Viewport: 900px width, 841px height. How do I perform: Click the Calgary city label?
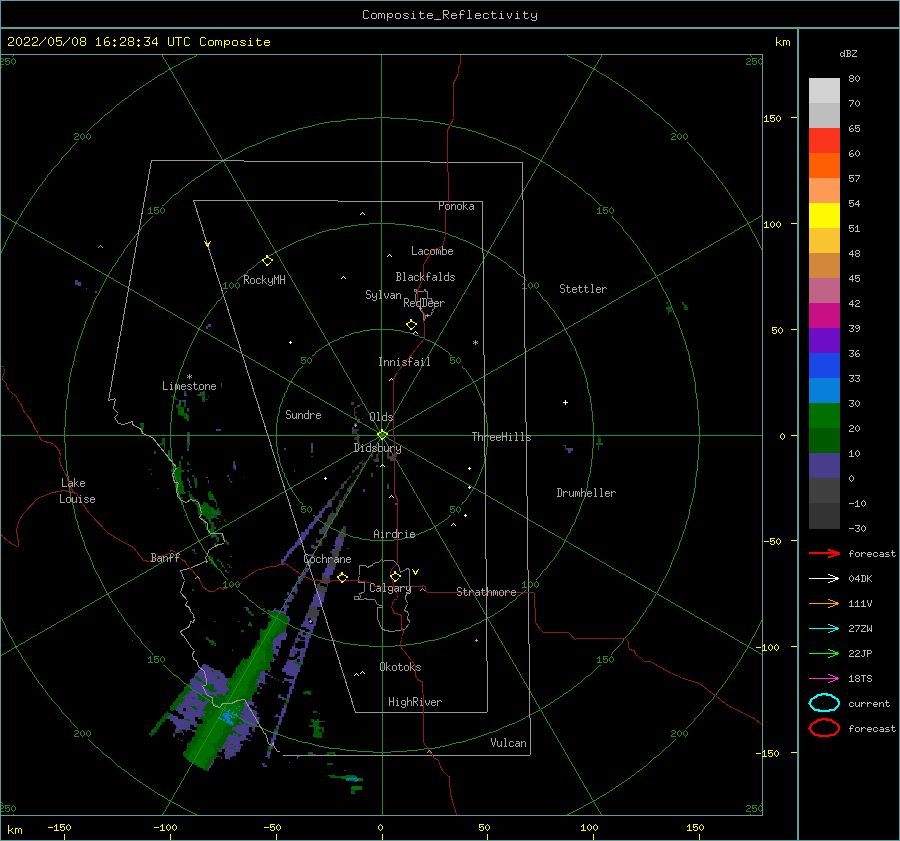click(x=390, y=588)
